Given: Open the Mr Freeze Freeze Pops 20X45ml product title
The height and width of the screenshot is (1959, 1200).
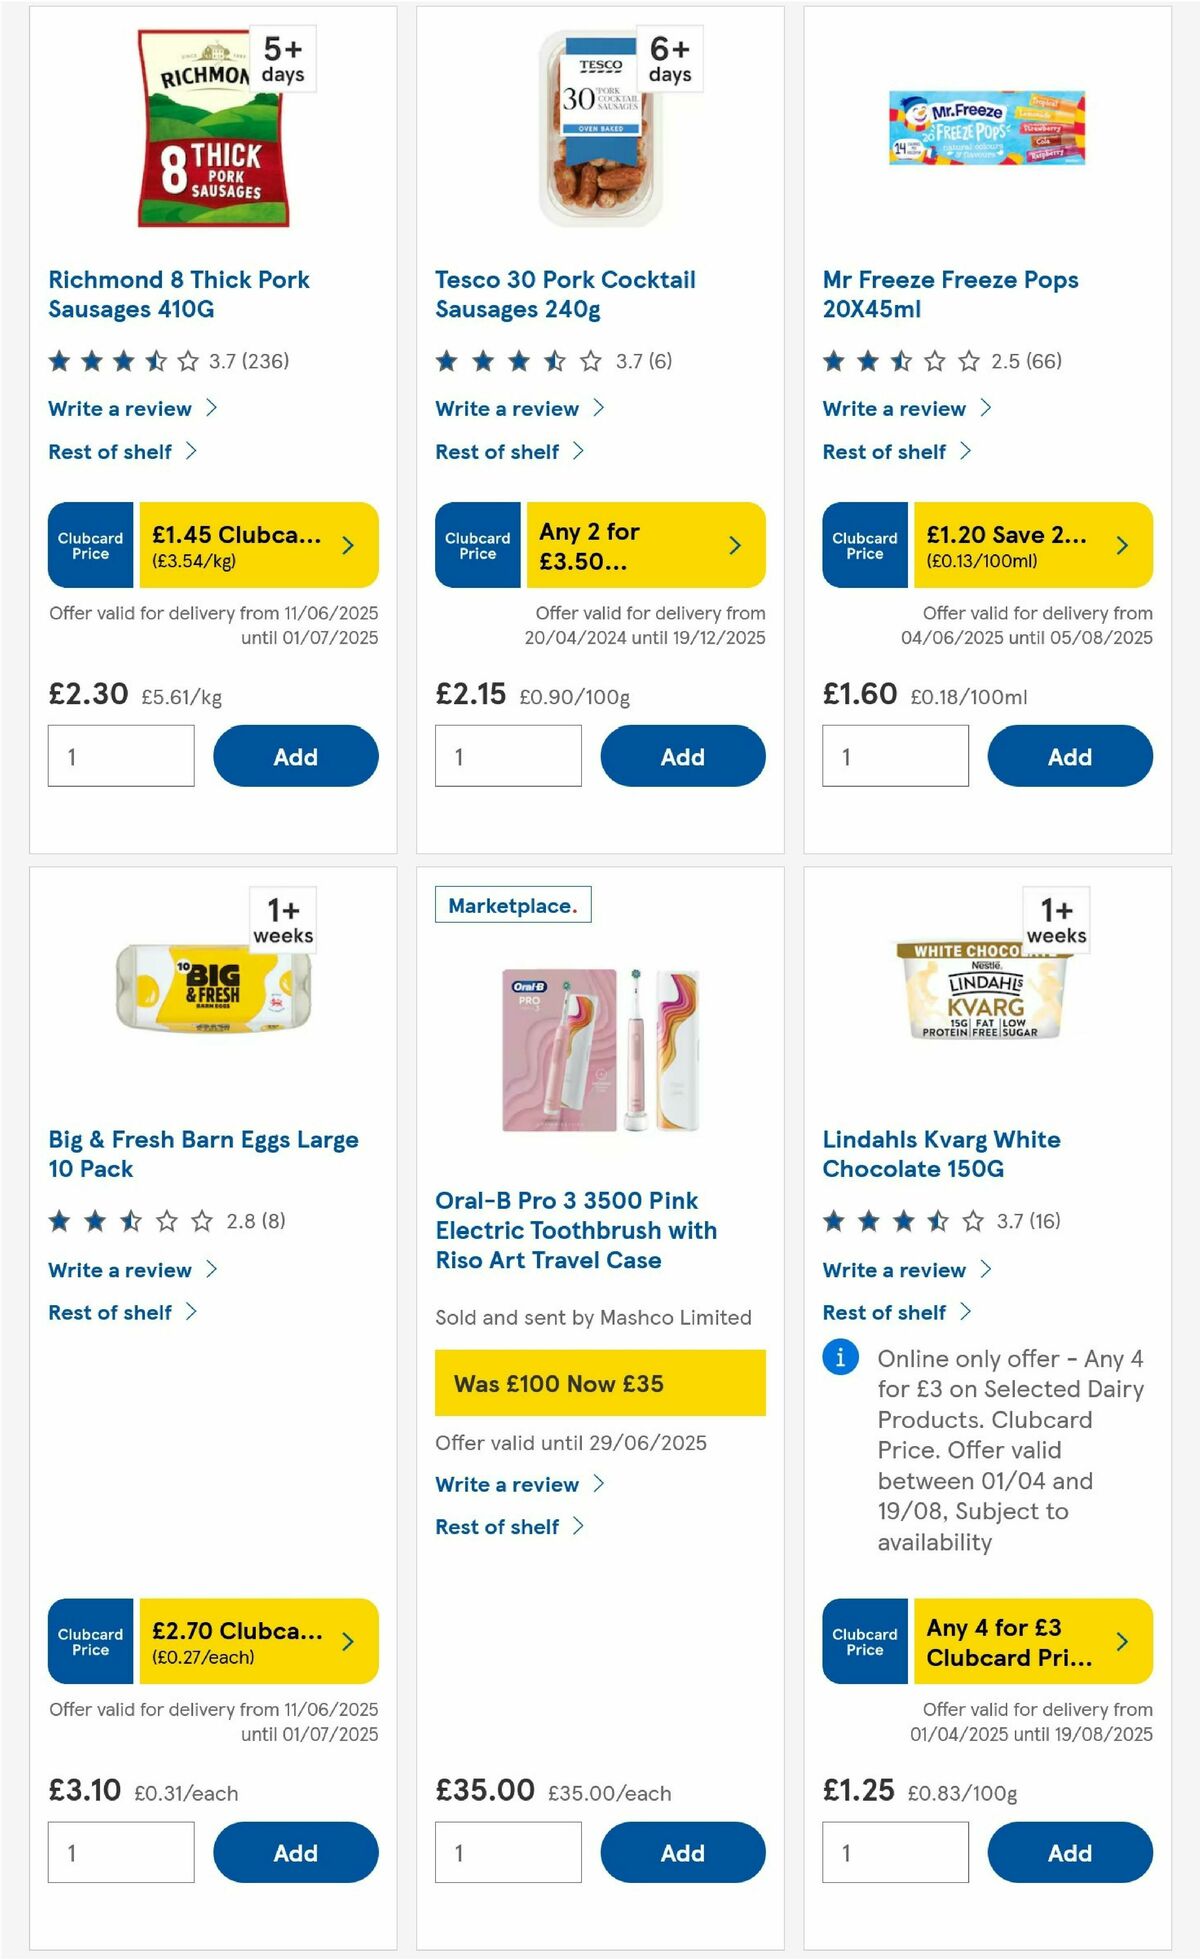Looking at the screenshot, I should coord(950,294).
